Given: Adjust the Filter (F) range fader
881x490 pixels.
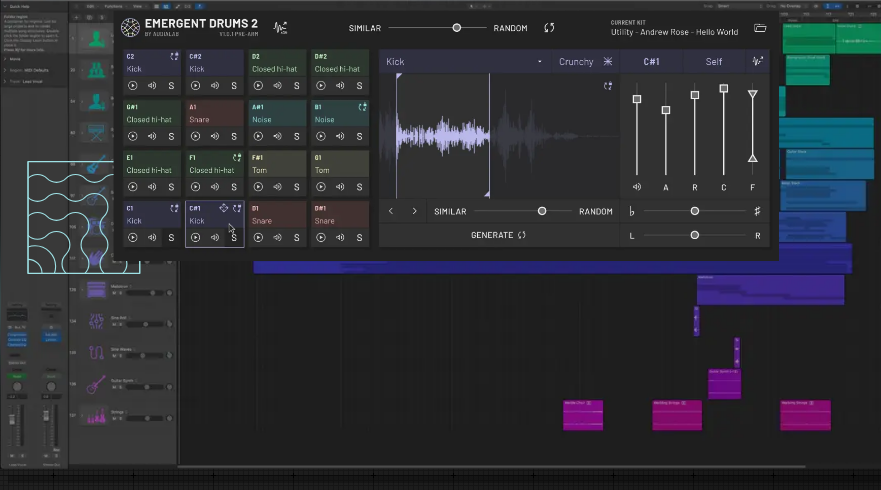Looking at the screenshot, I should [x=753, y=126].
